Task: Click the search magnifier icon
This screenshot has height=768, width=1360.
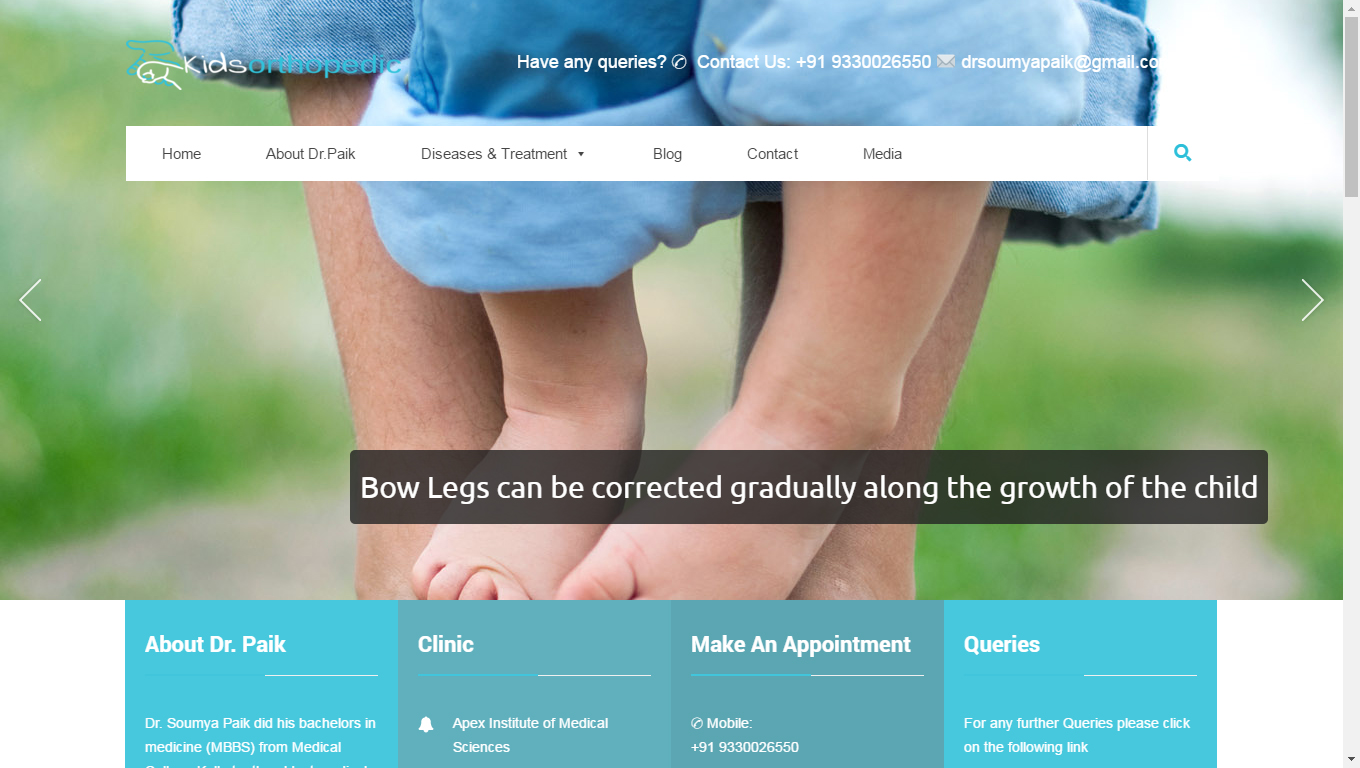Action: click(x=1182, y=153)
